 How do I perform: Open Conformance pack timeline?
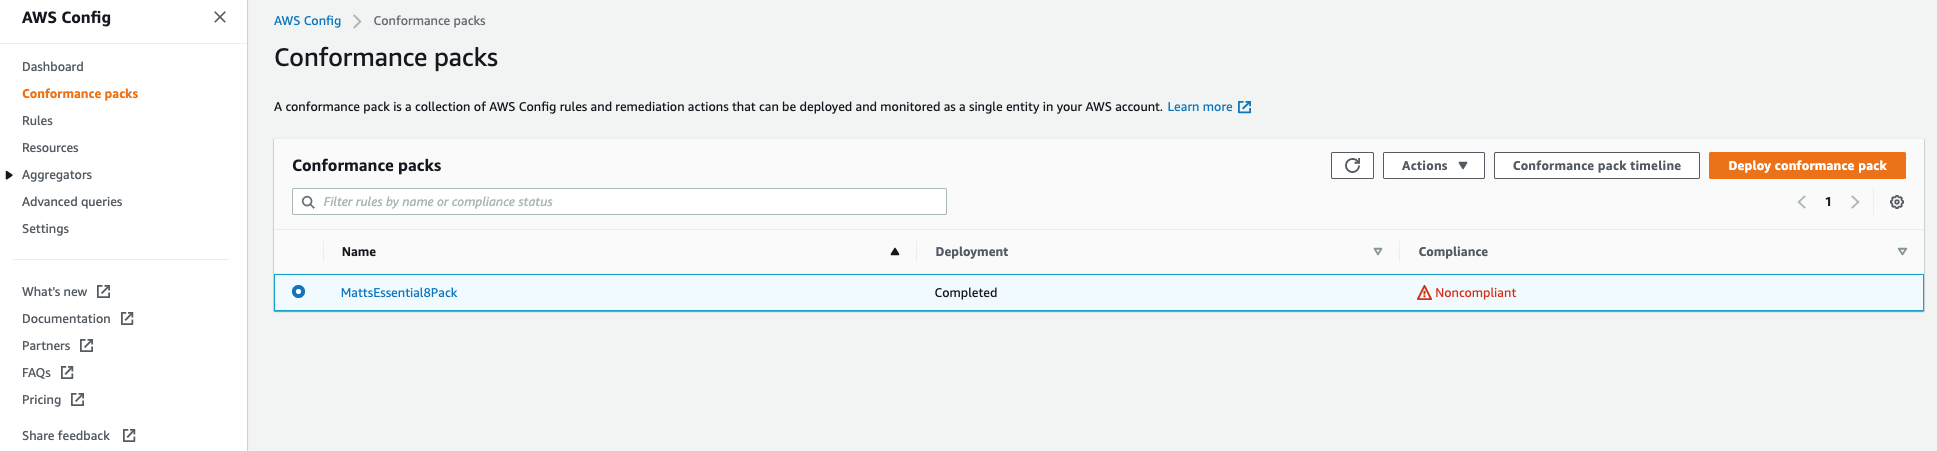coord(1596,166)
